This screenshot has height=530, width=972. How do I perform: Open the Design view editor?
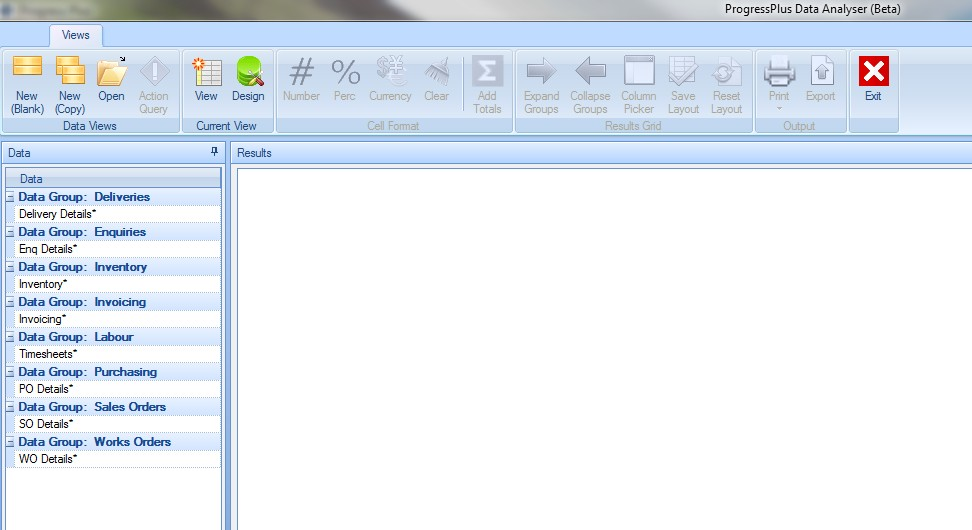[x=248, y=82]
